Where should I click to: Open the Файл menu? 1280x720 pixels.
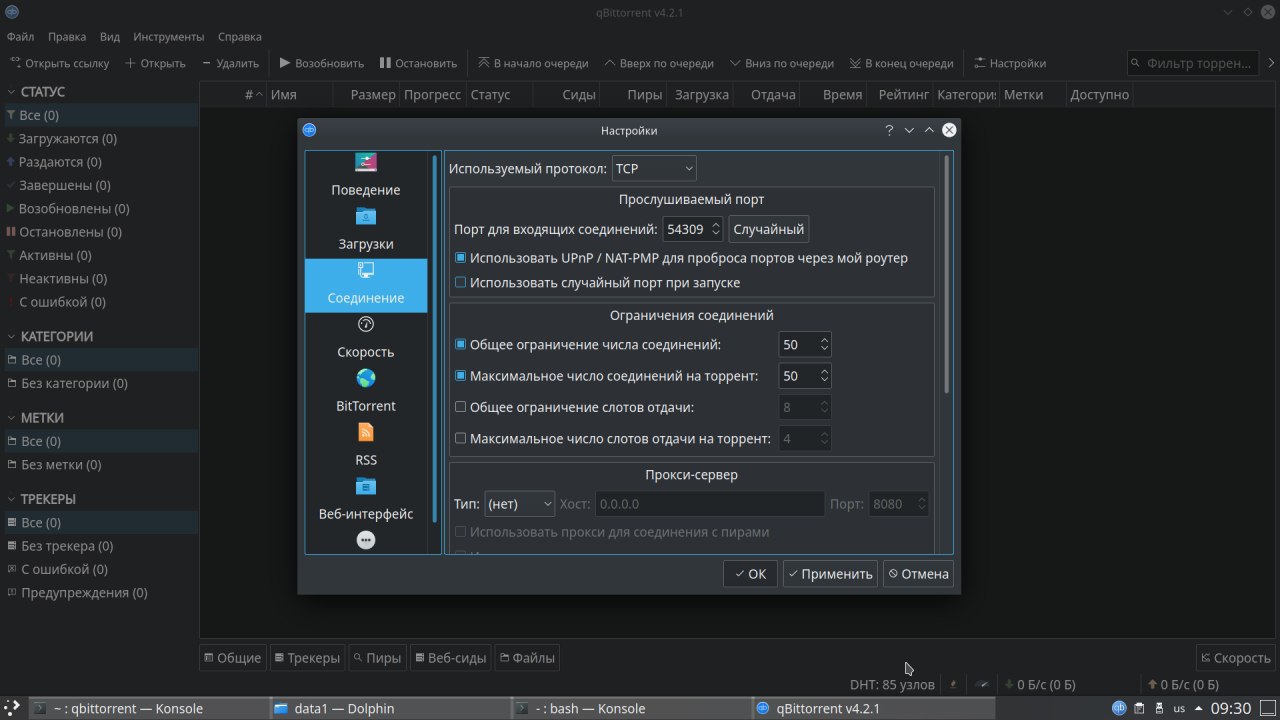(20, 37)
